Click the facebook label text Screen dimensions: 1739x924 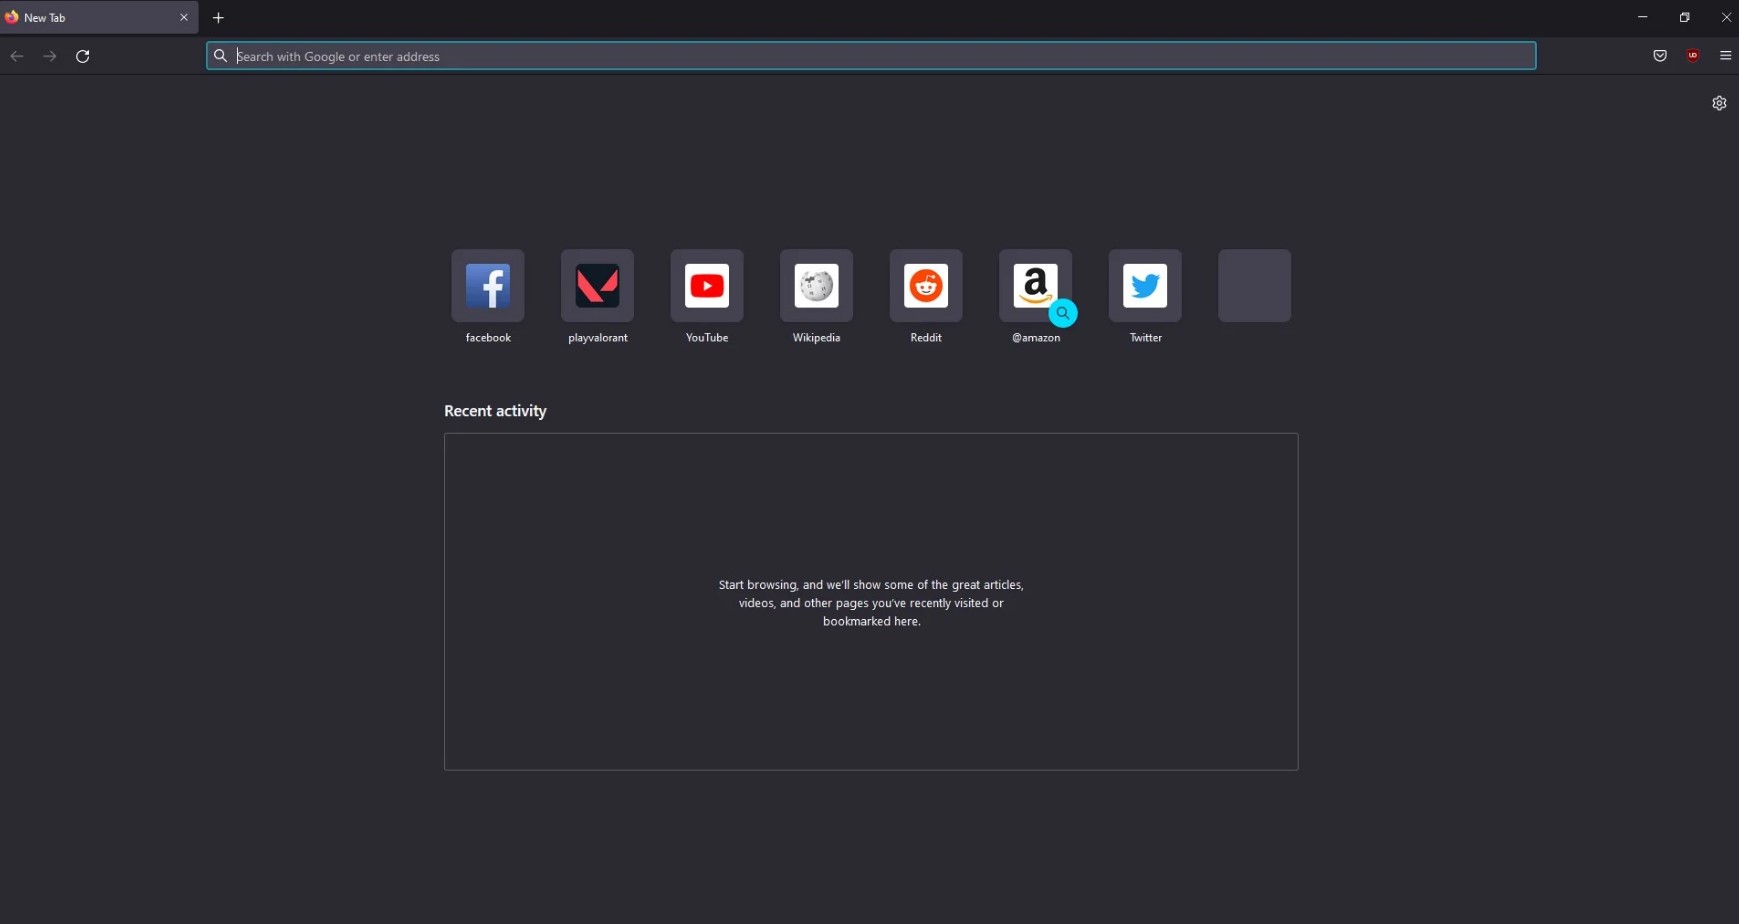tap(488, 338)
